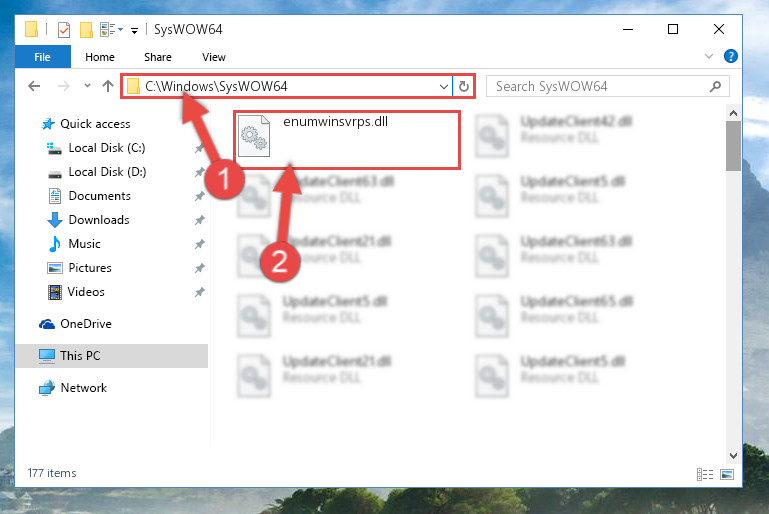Open Downloads in the navigation pane
Viewport: 769px width, 514px height.
99,220
